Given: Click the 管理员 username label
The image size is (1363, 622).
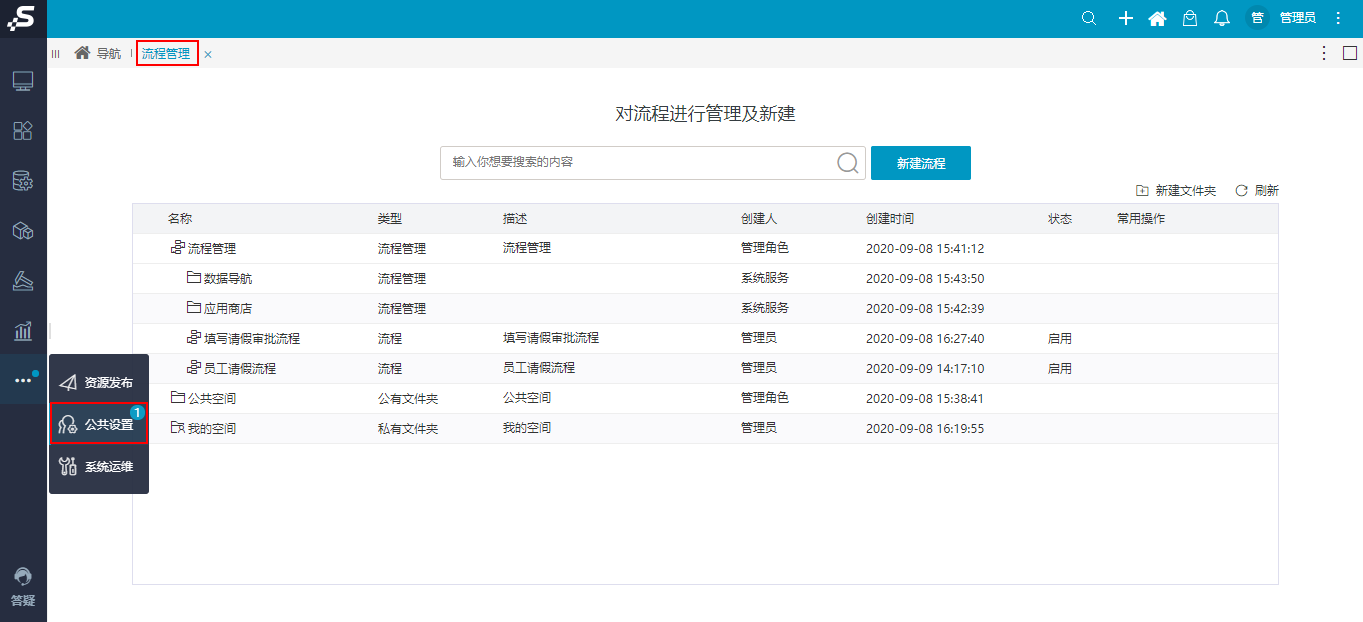Looking at the screenshot, I should pyautogui.click(x=1298, y=18).
